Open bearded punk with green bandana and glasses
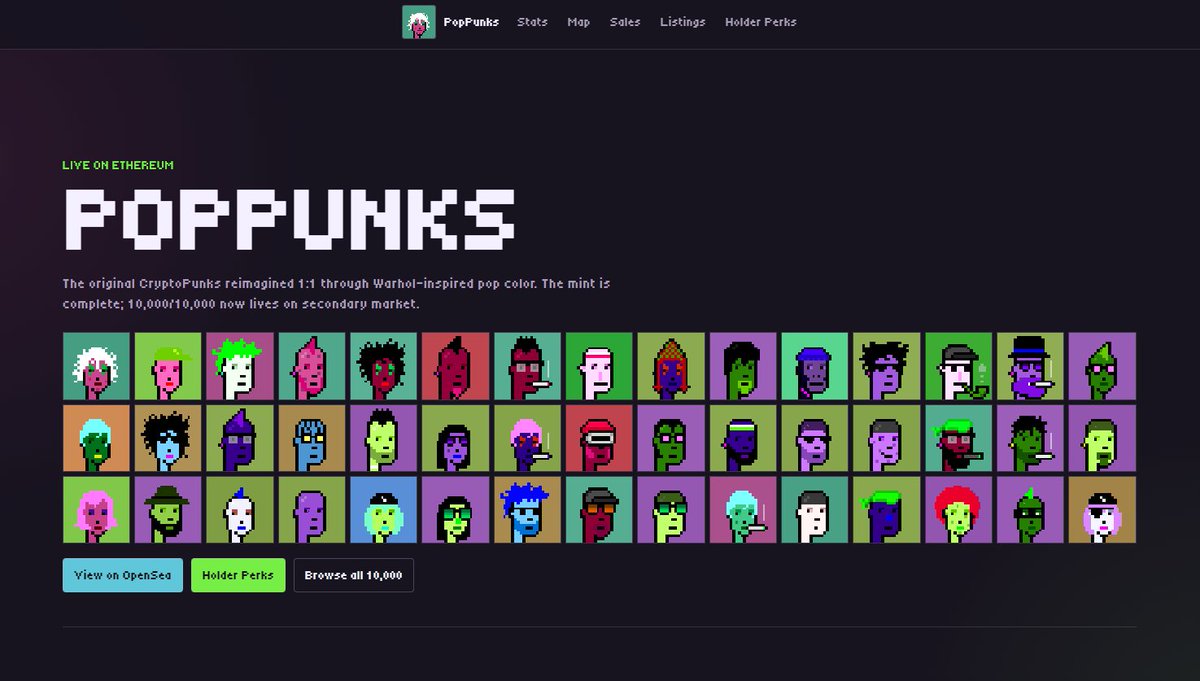Screen dimensions: 1200x681 point(958,438)
